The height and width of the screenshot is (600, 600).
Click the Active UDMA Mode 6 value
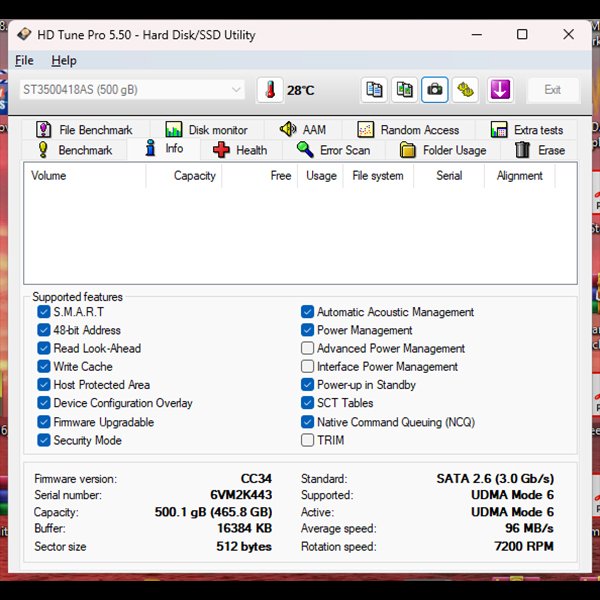pos(512,512)
